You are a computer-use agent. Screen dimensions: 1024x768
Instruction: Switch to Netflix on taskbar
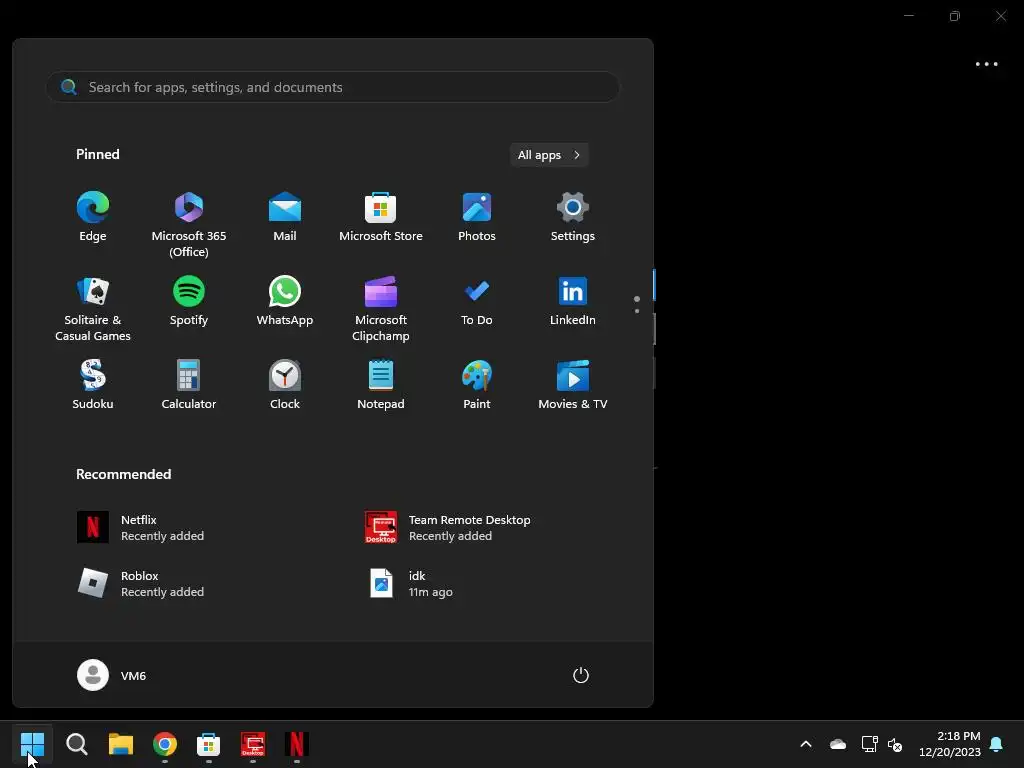coord(296,744)
